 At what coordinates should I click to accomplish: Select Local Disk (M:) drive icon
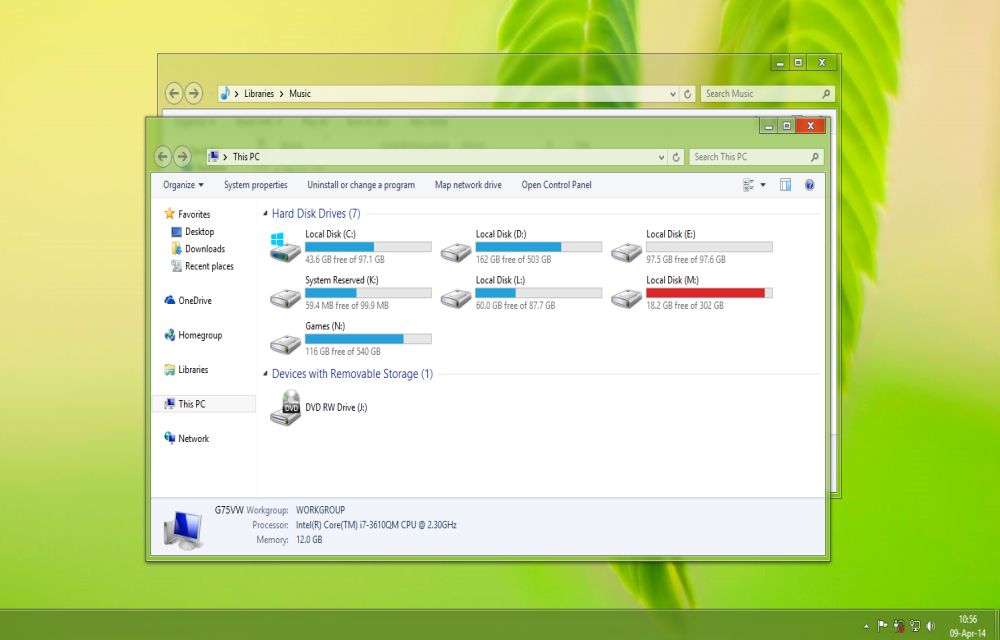pyautogui.click(x=626, y=298)
